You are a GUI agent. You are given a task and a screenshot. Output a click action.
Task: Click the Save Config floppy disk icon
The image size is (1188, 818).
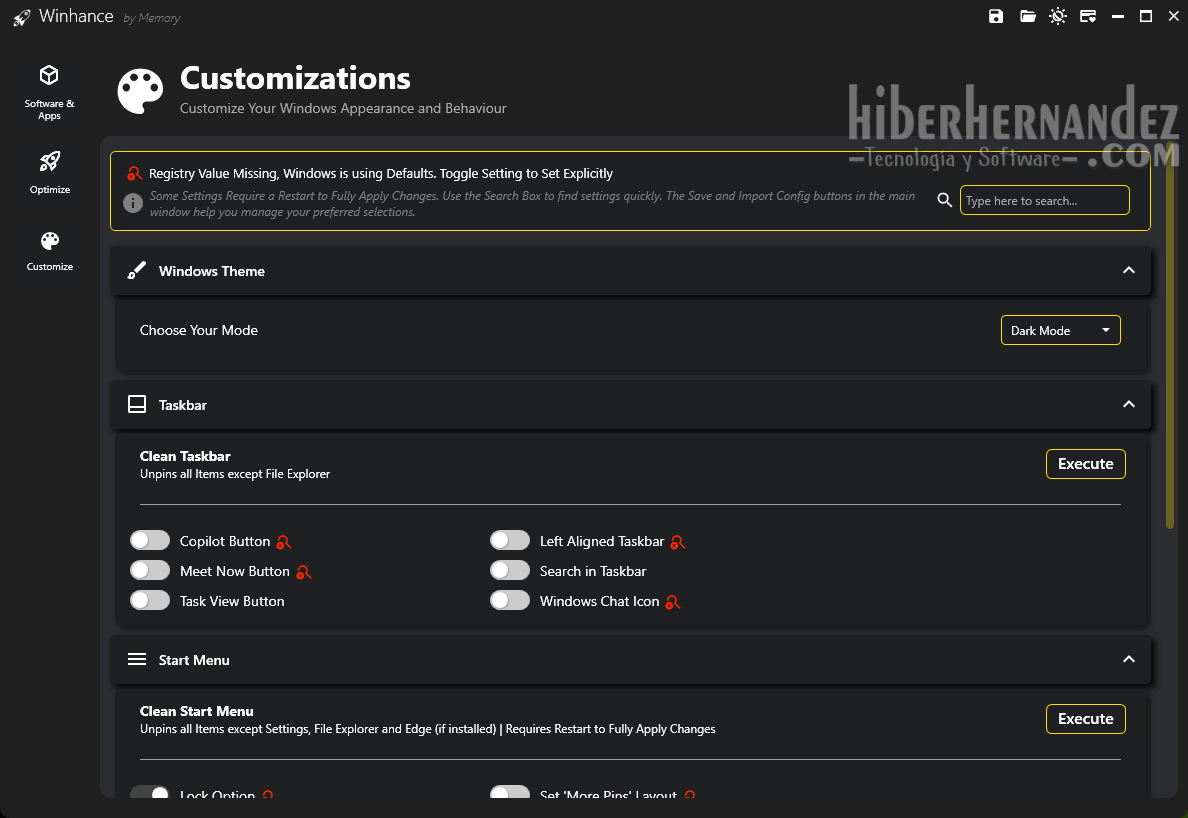pos(996,16)
